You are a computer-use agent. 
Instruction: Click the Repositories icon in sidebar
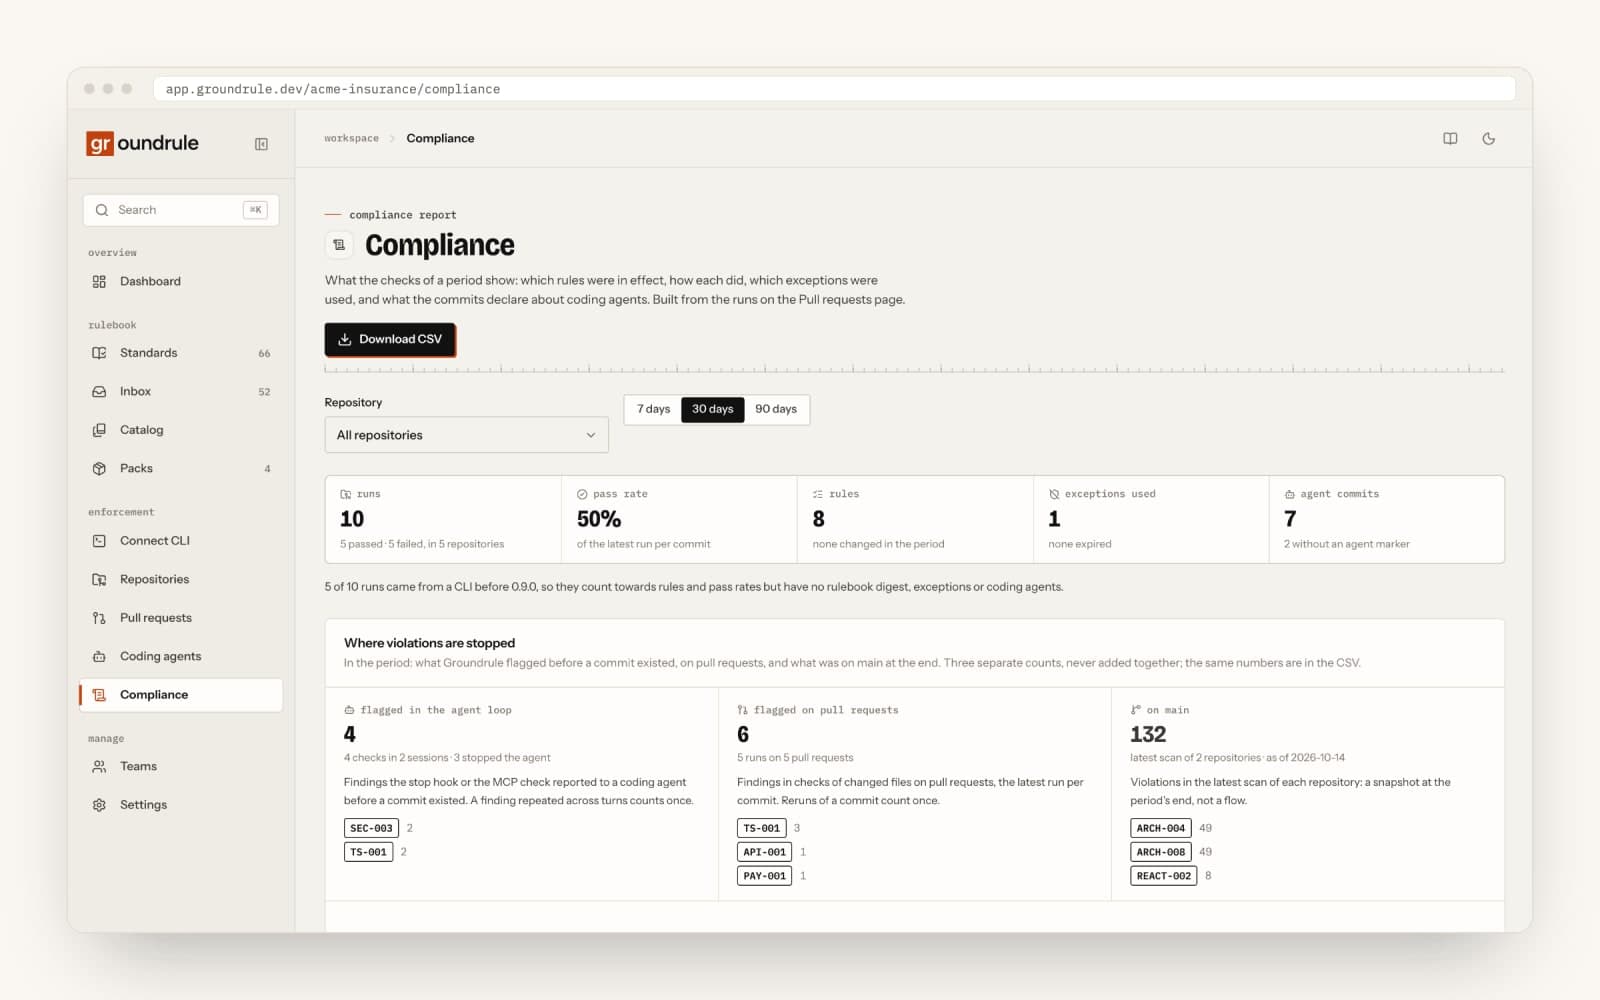[x=99, y=580]
